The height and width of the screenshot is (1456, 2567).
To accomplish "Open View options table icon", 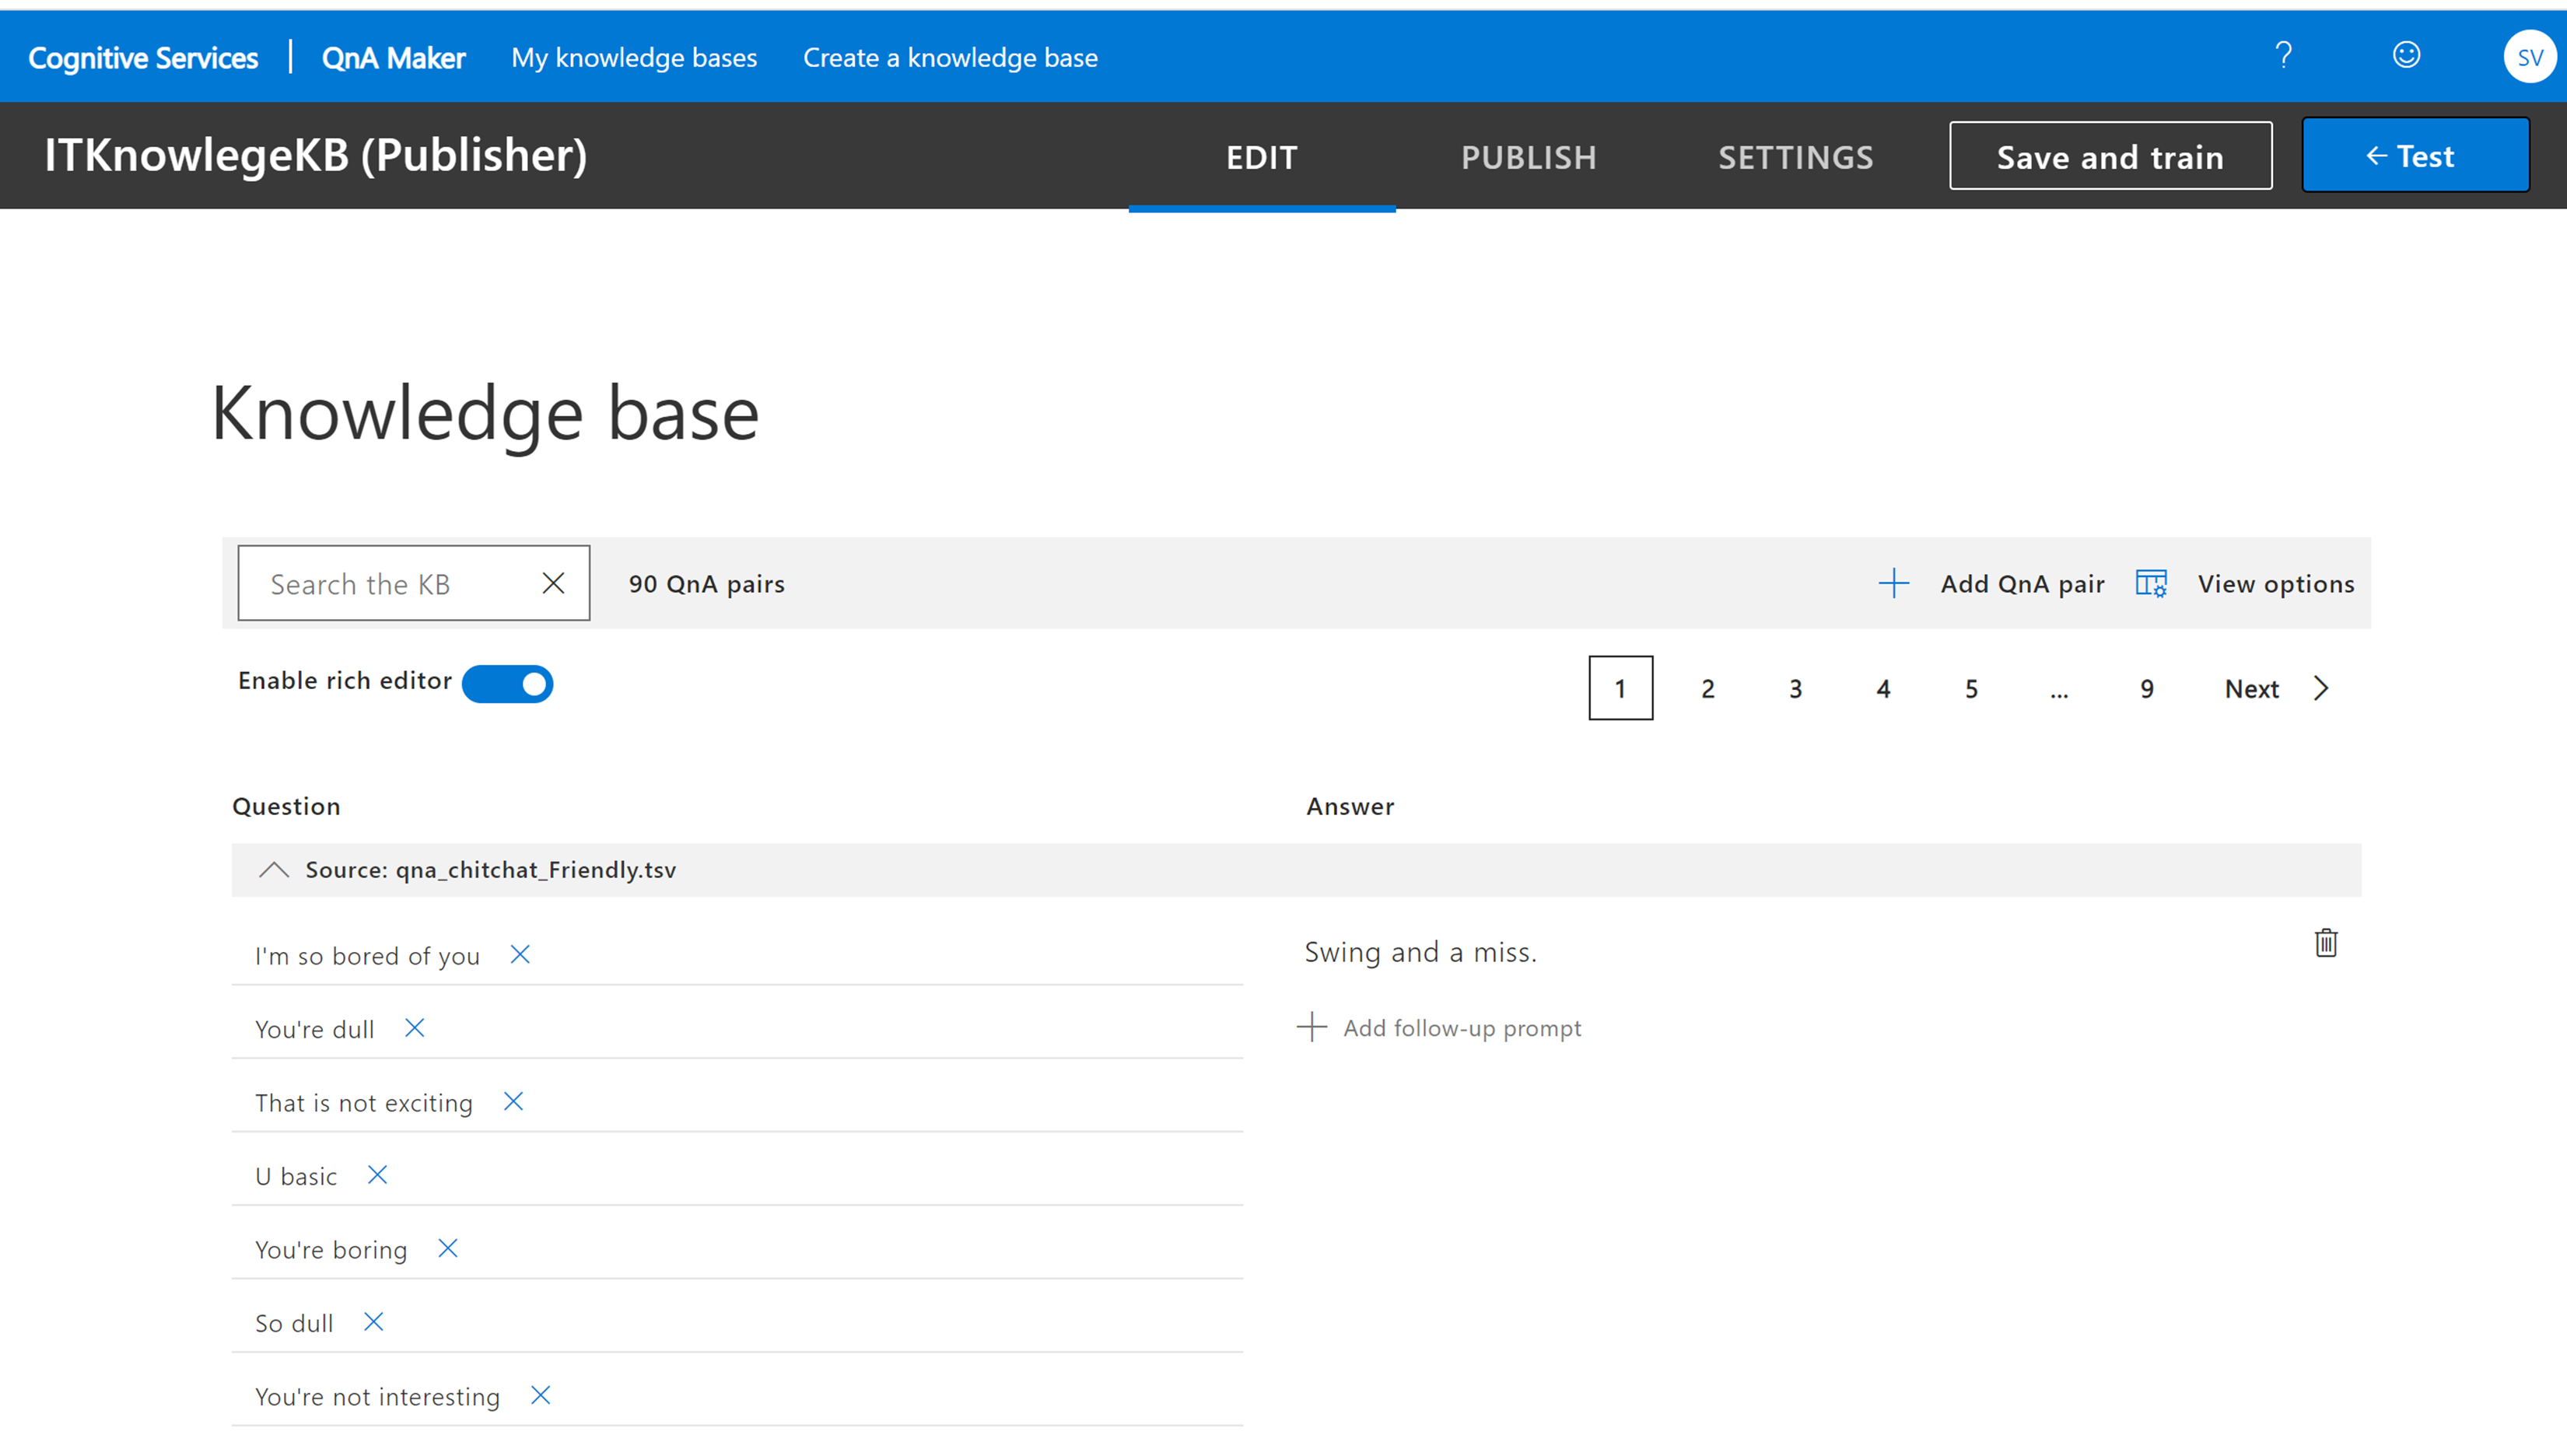I will click(2151, 583).
